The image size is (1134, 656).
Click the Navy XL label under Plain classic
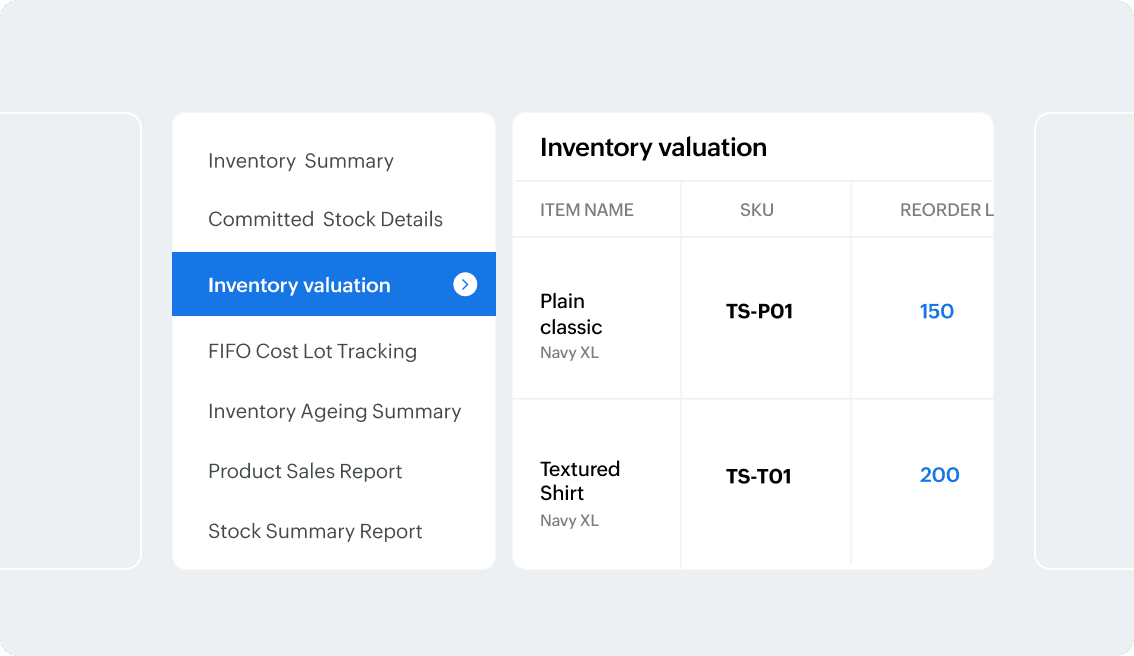click(x=569, y=352)
